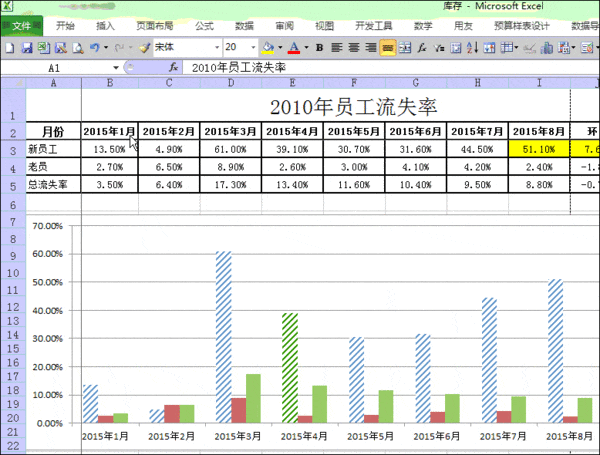Switch to the 视图 View tab
Screen dimensions: 600x455
tap(324, 26)
